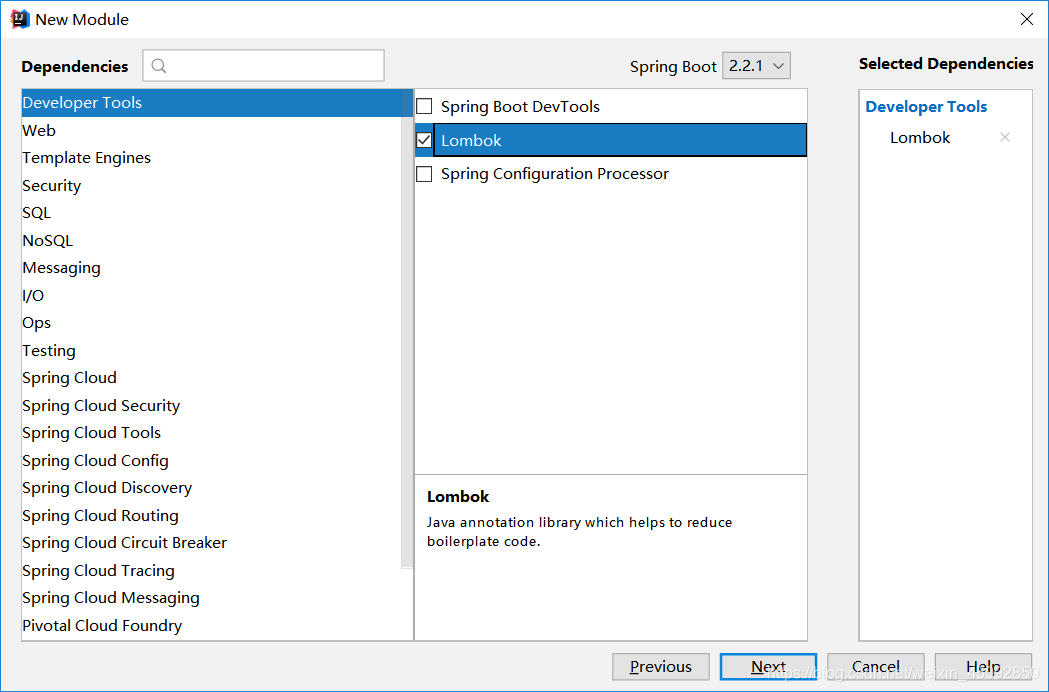This screenshot has height=692, width=1049.
Task: Close the New Module dialog
Action: point(1026,19)
